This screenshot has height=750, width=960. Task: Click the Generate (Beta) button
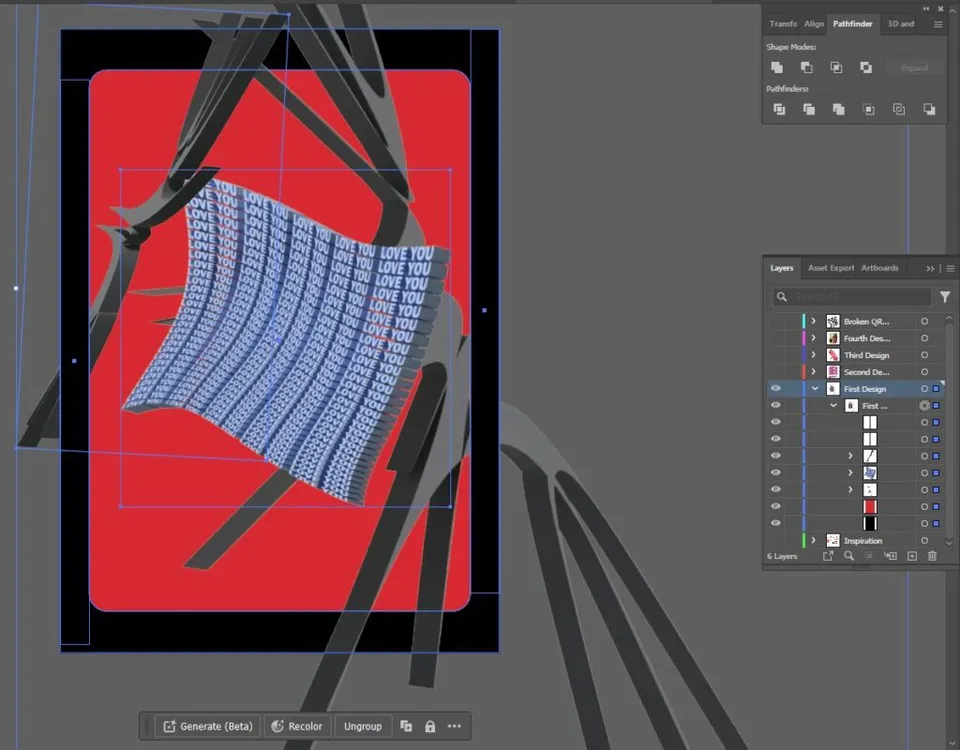click(x=208, y=726)
